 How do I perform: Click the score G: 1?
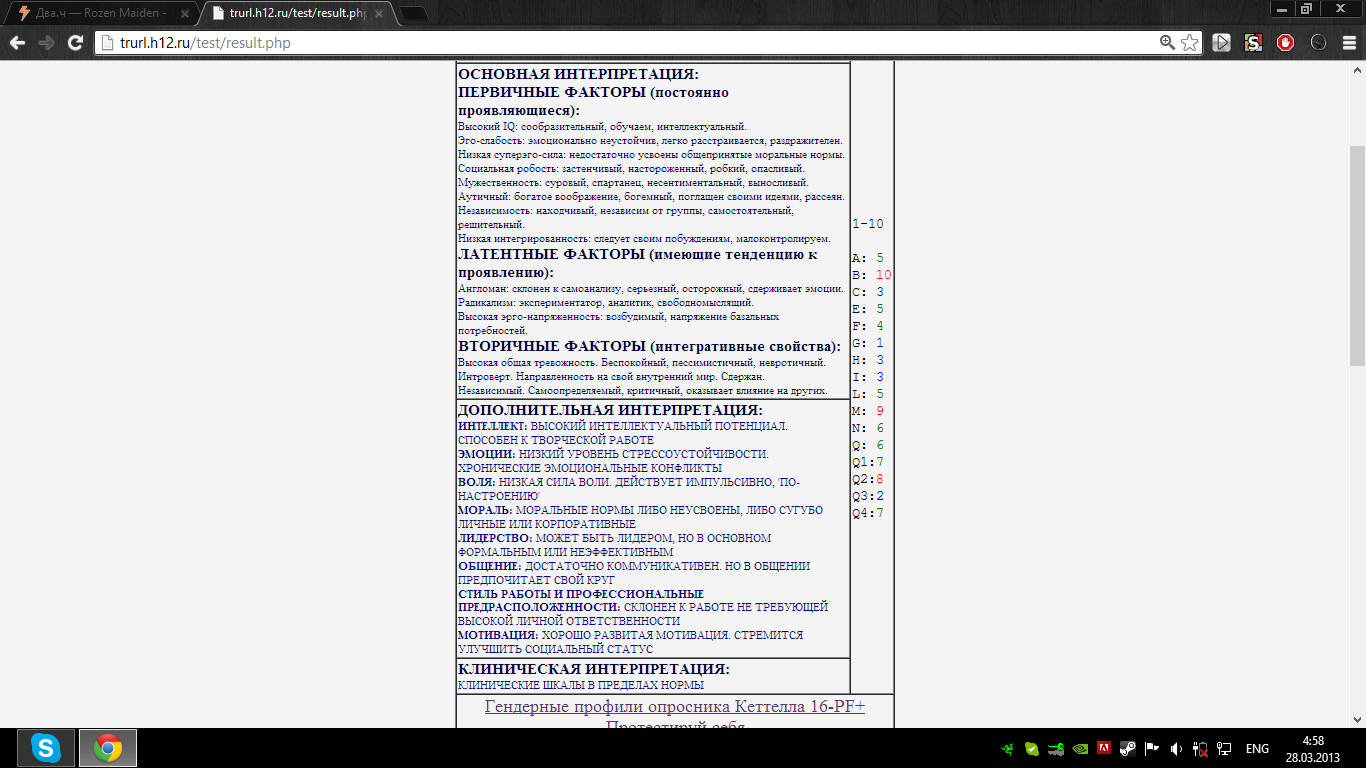tap(868, 343)
